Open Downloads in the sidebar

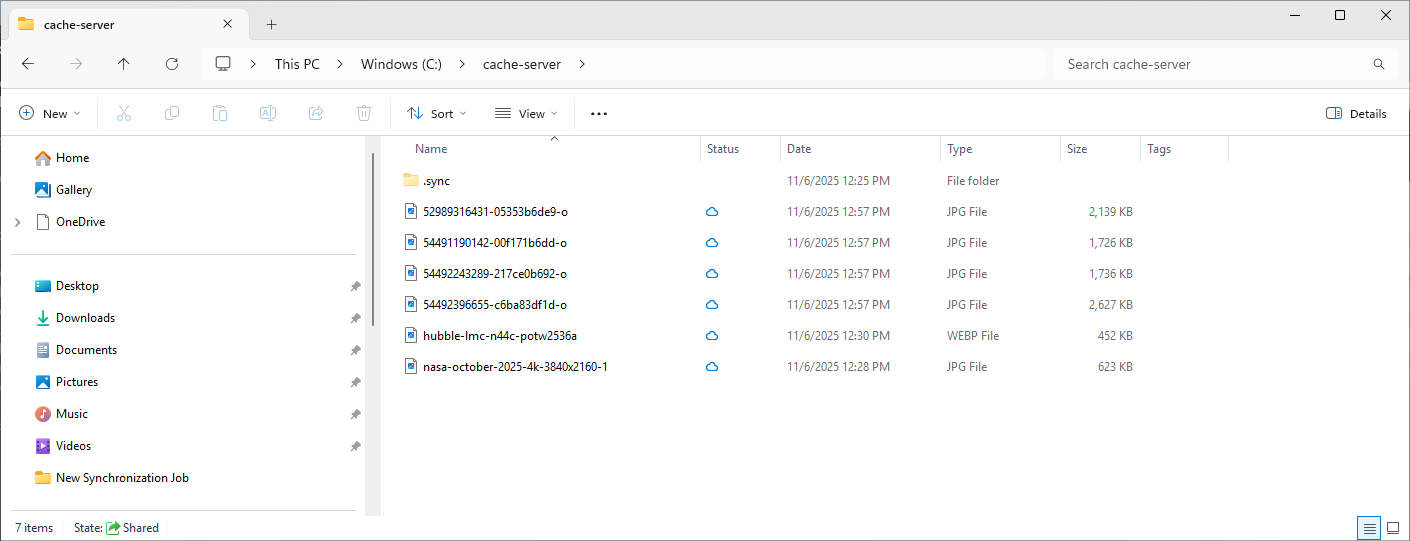[x=85, y=318]
